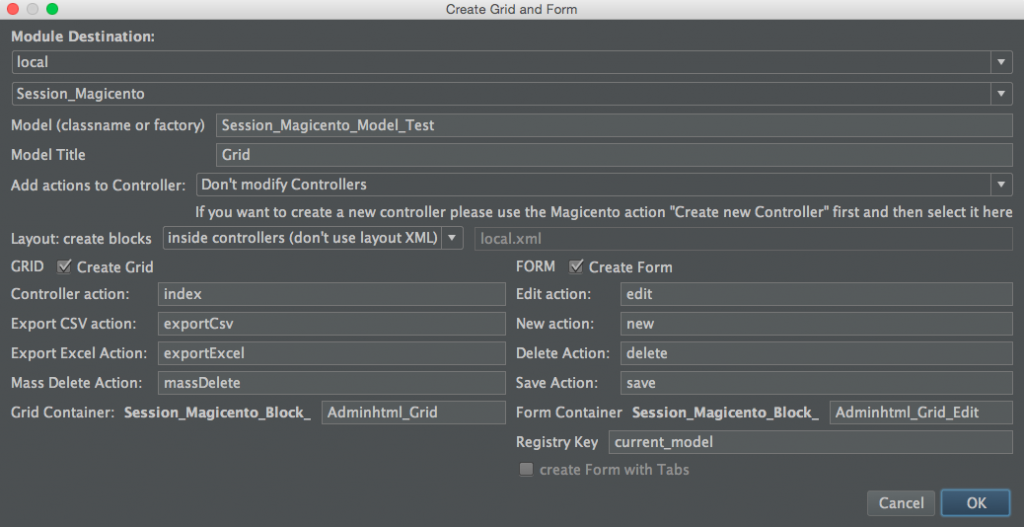Image resolution: width=1024 pixels, height=527 pixels.
Task: Open the 'local' code pool dropdown
Action: pos(512,63)
